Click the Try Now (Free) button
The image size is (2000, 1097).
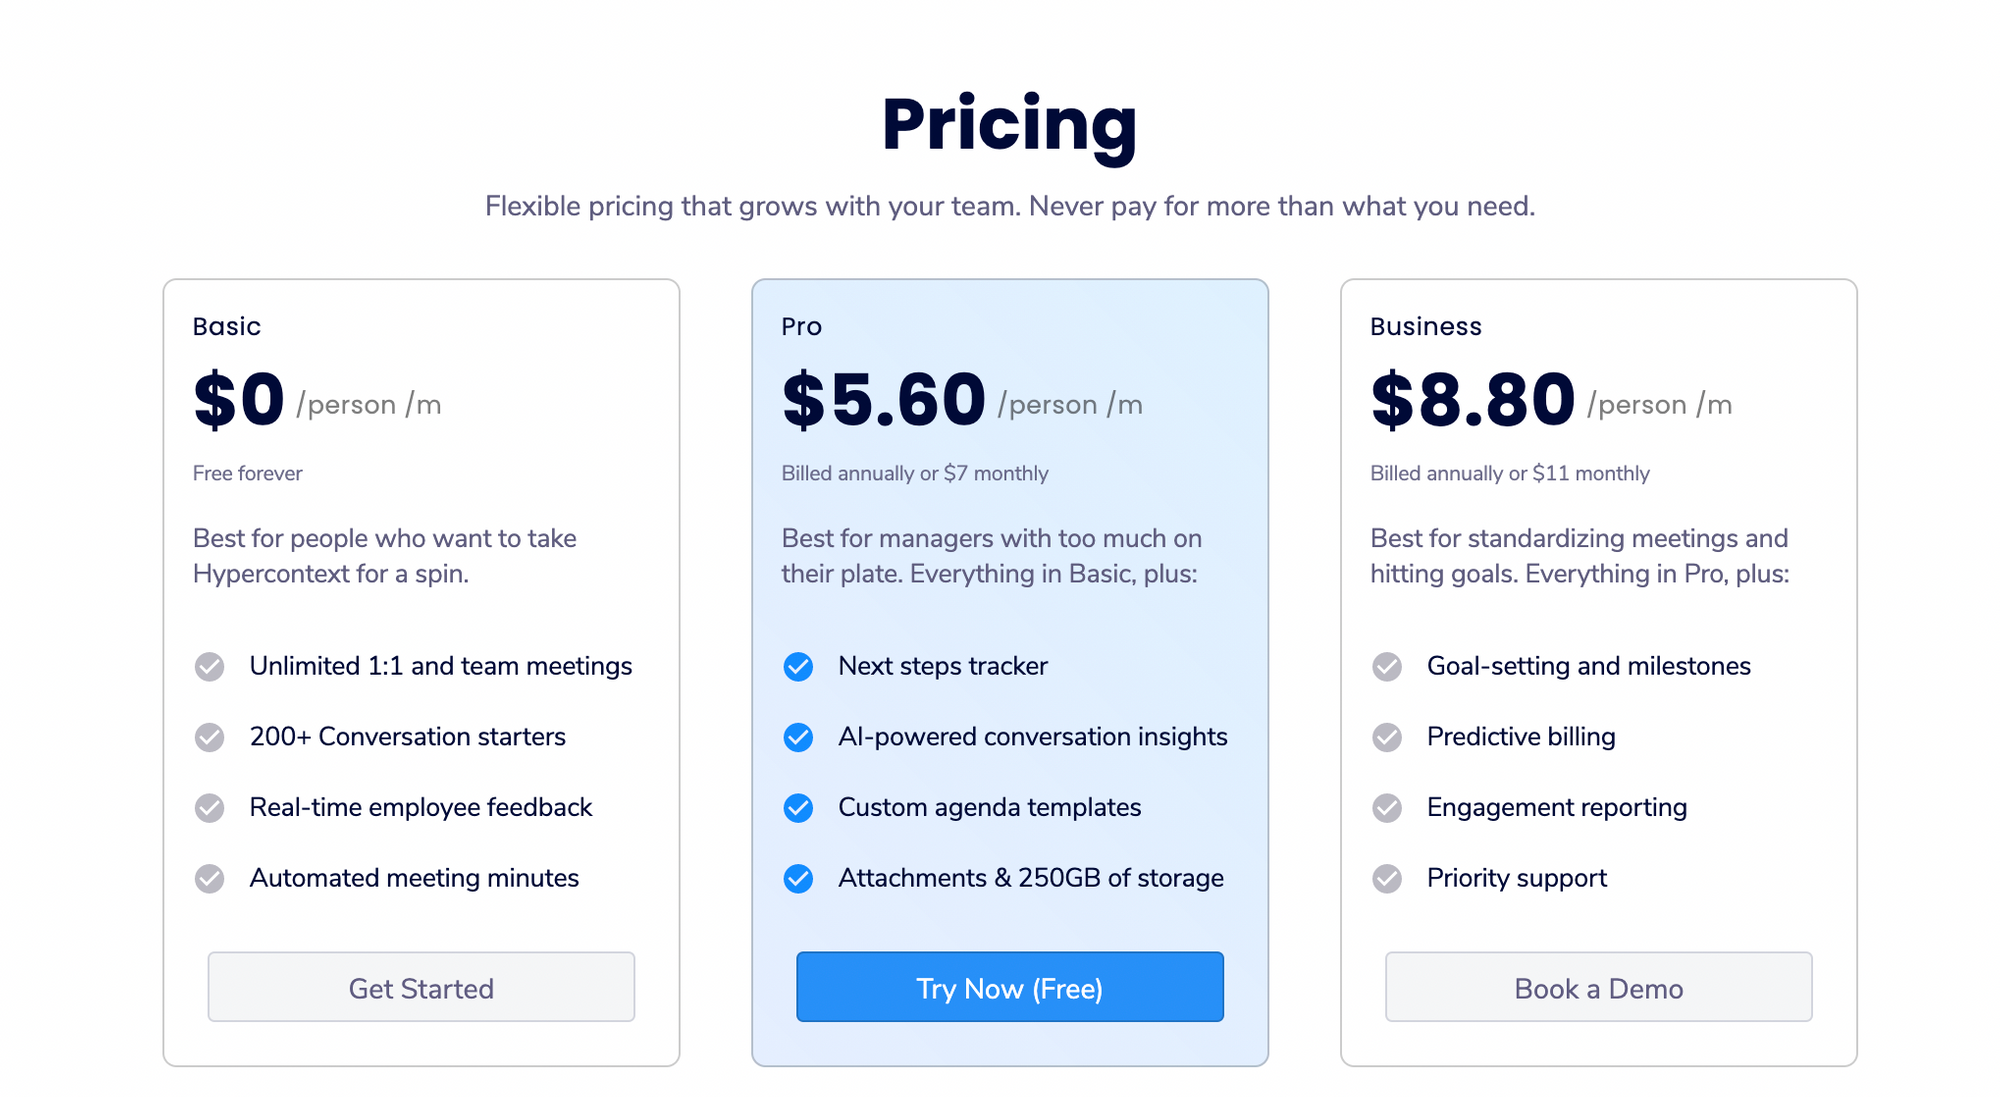point(1010,987)
